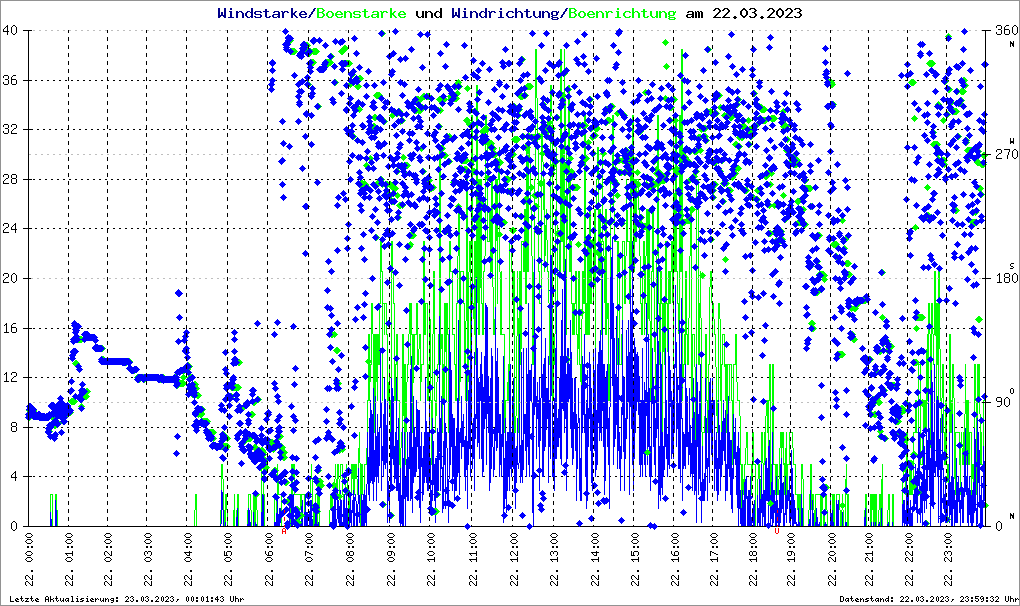This screenshot has height=606, width=1020.
Task: Click the time label "22. 01:00"
Action: (x=69, y=560)
